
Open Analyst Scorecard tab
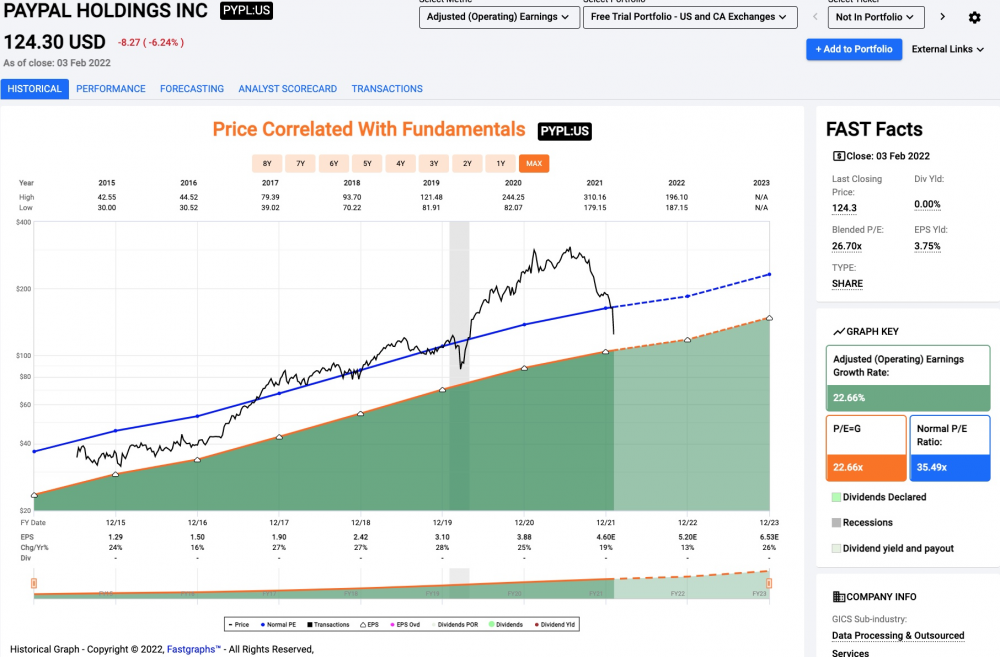(x=288, y=89)
